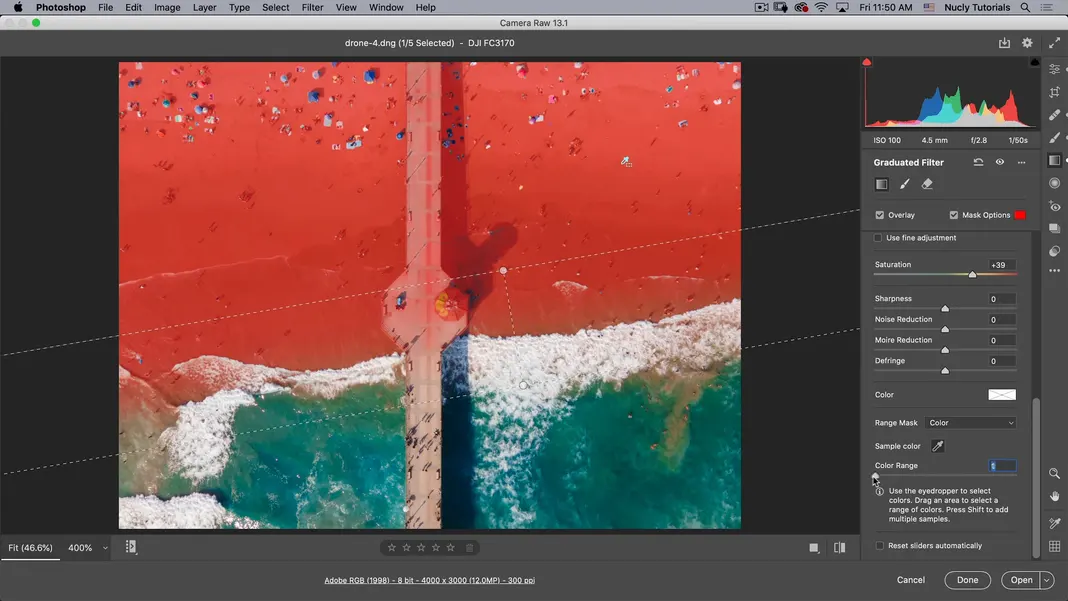The image size is (1068, 601).
Task: Open the zoom level 400% dropdown arrow
Action: (105, 548)
